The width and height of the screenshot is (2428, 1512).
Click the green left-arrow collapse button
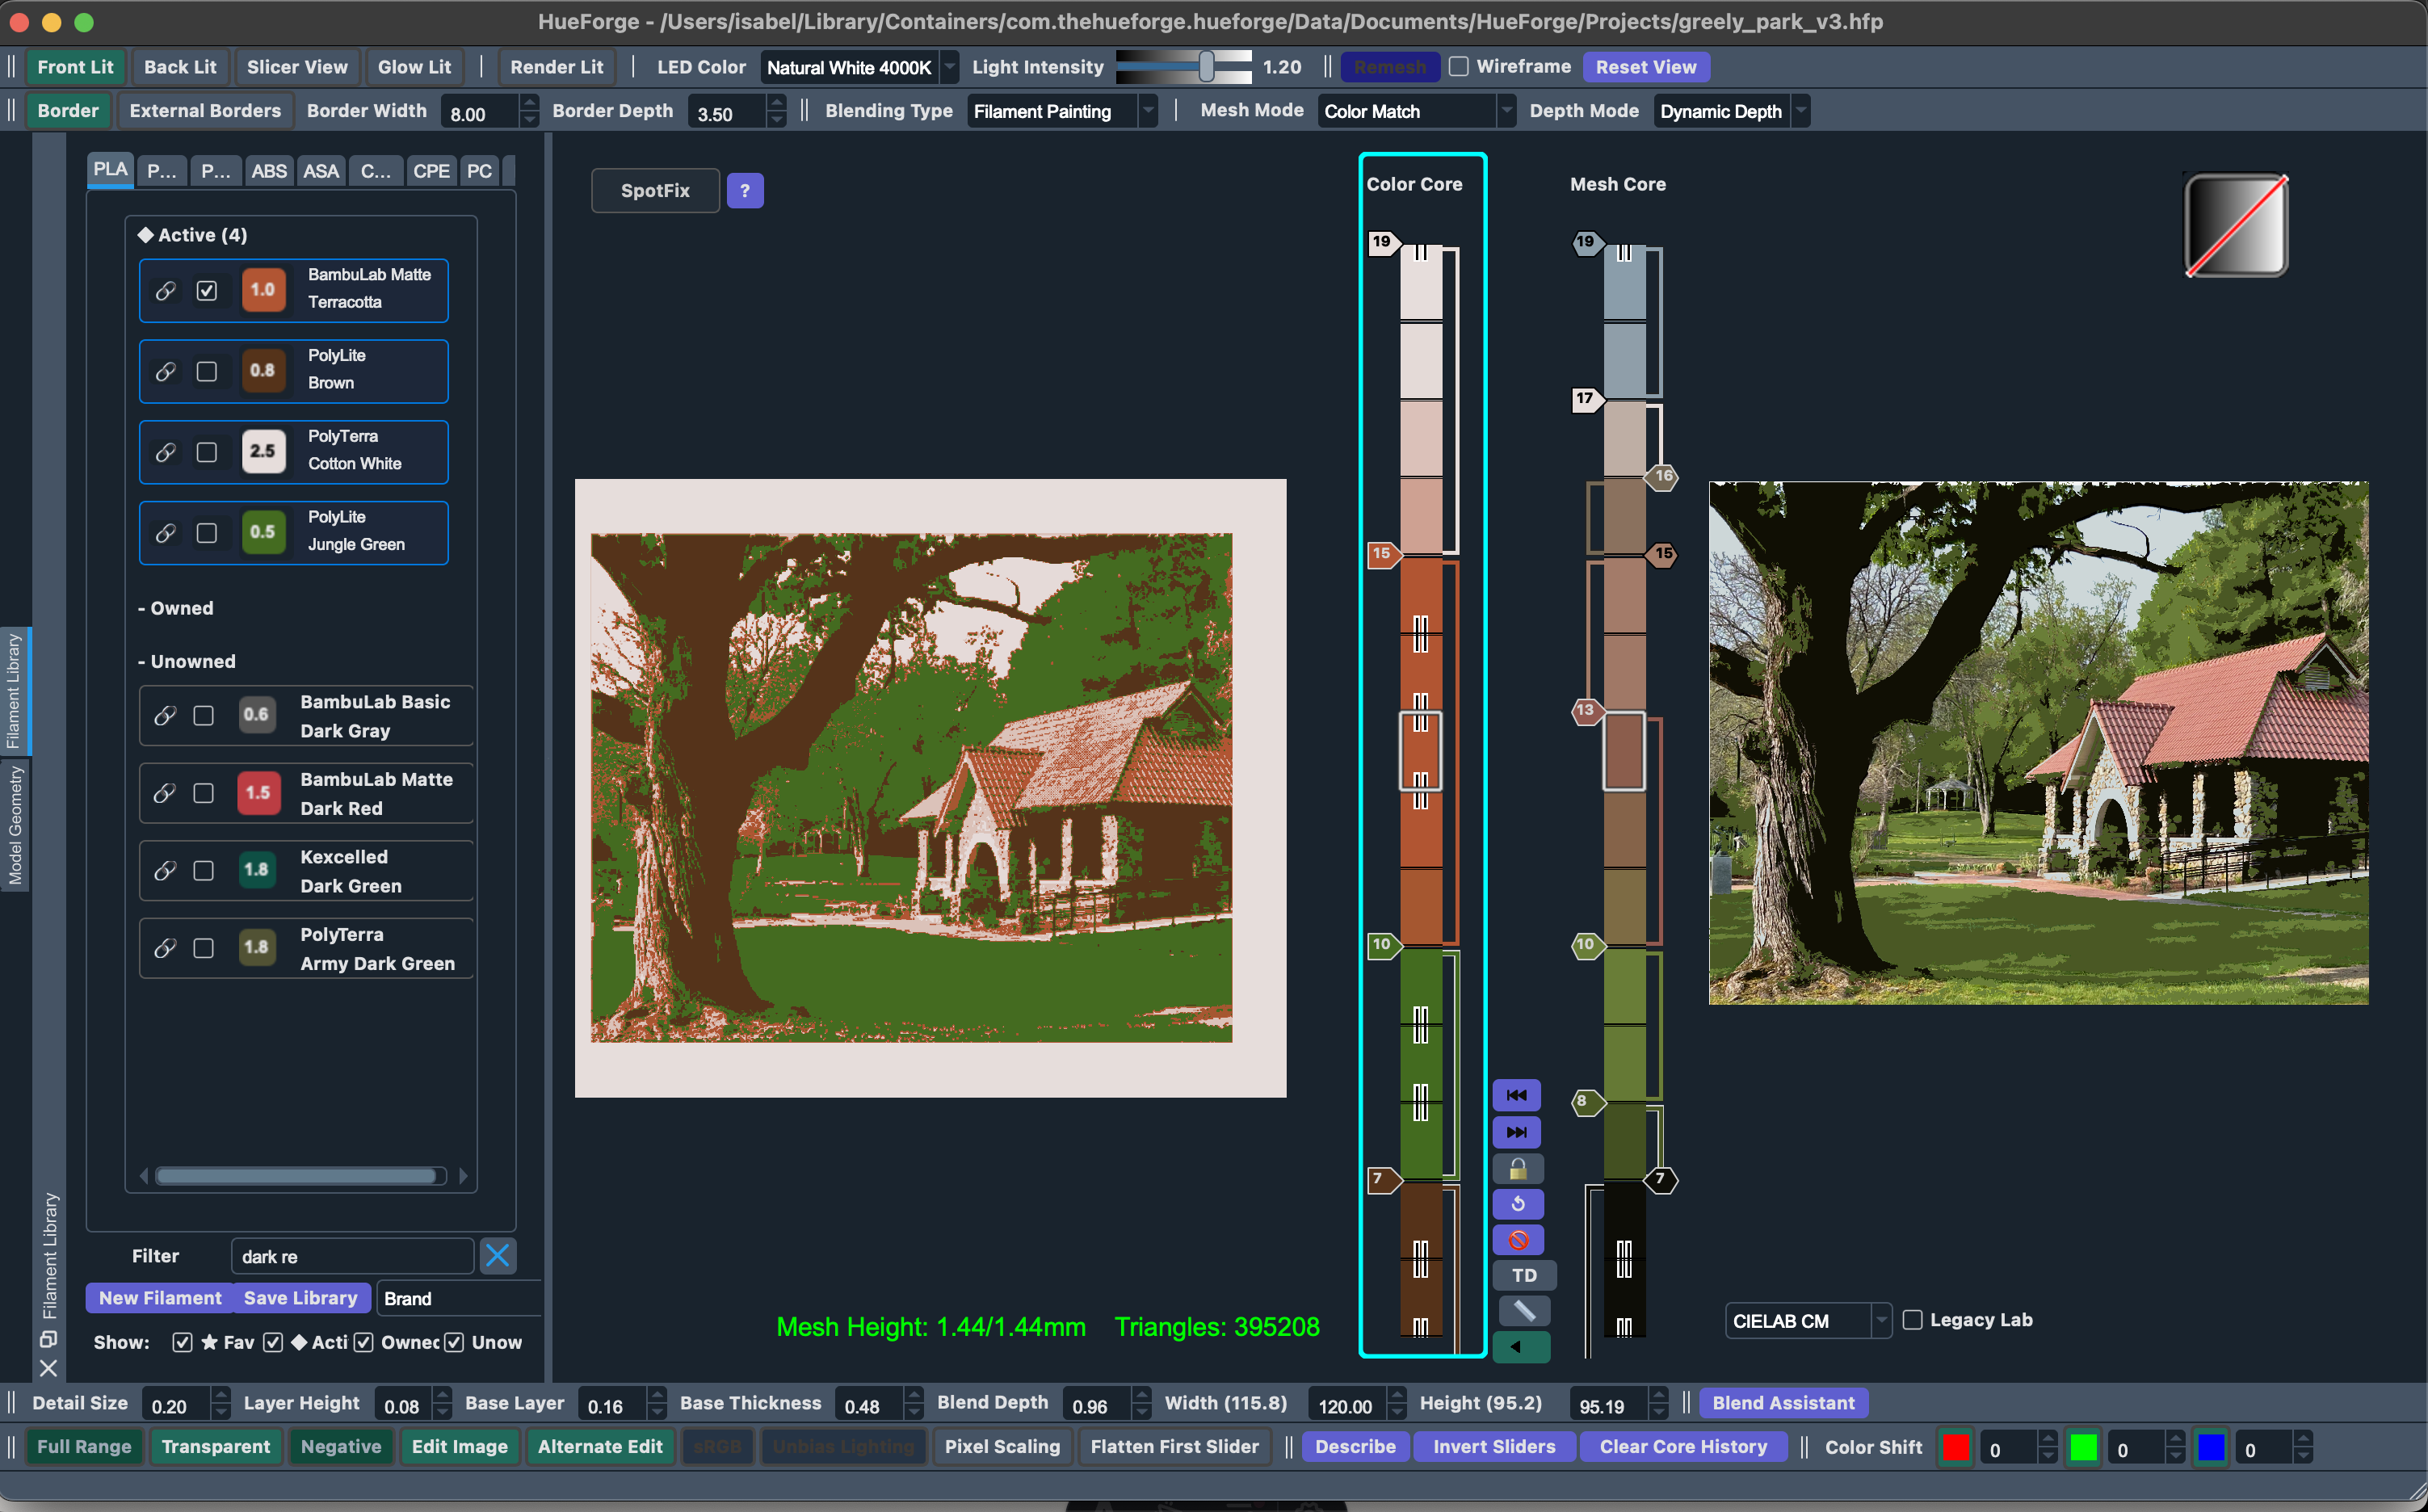[1520, 1347]
